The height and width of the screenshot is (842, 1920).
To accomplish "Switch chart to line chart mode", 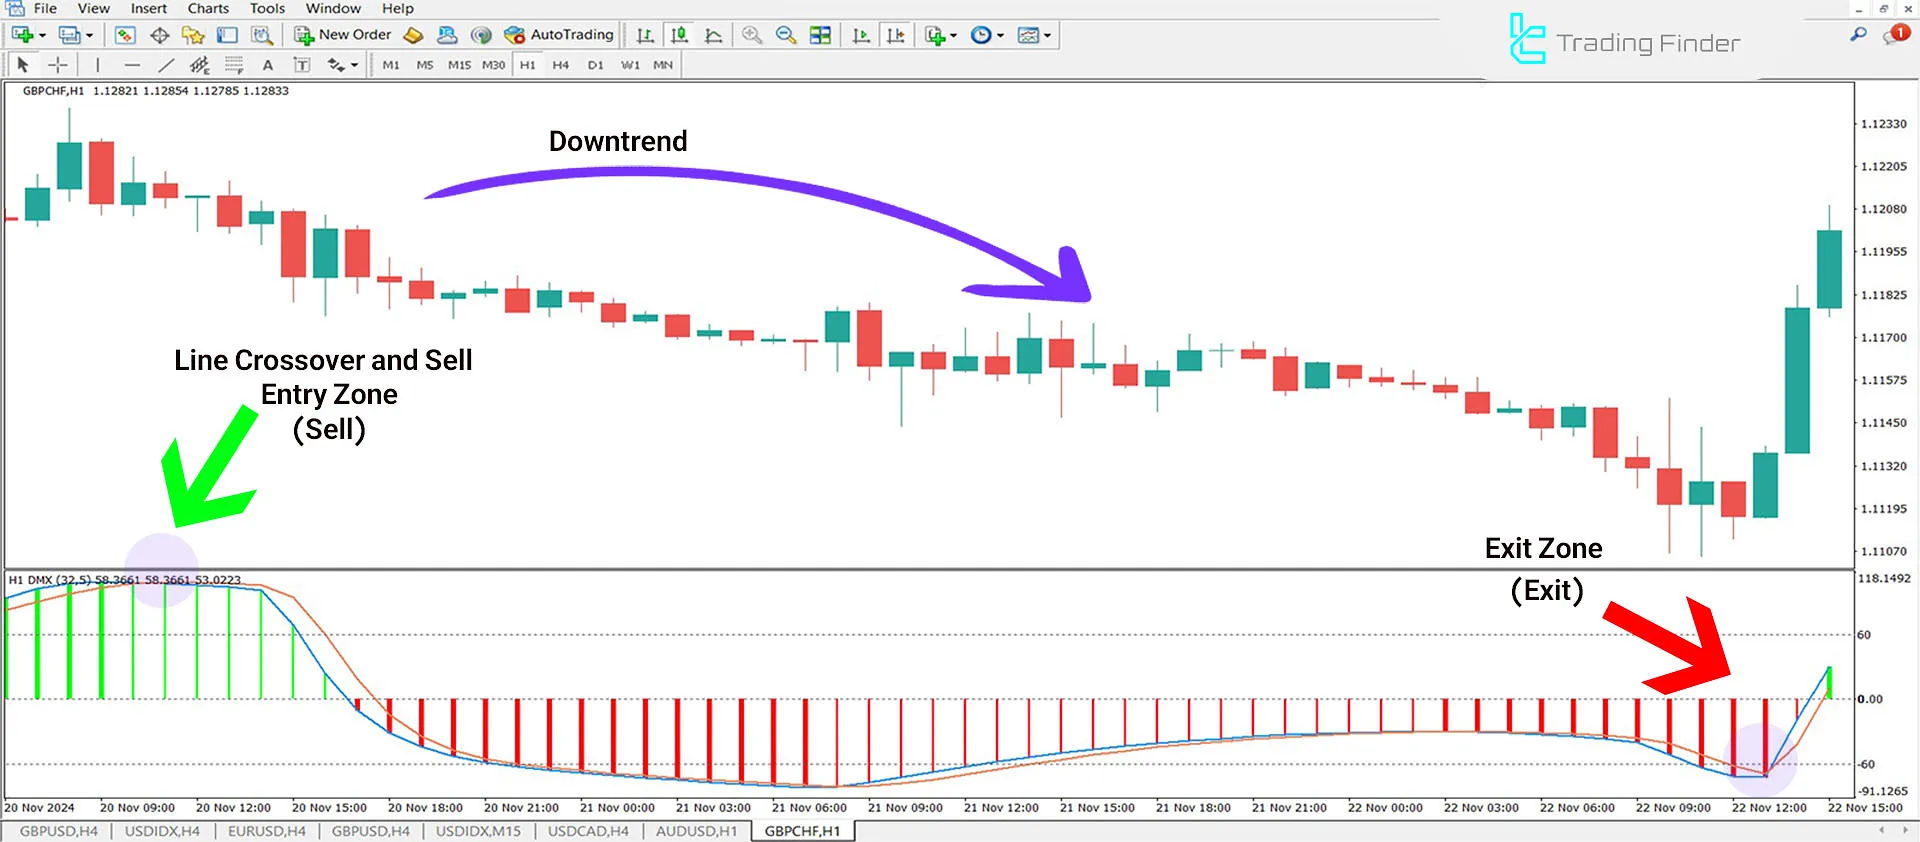I will 713,35.
